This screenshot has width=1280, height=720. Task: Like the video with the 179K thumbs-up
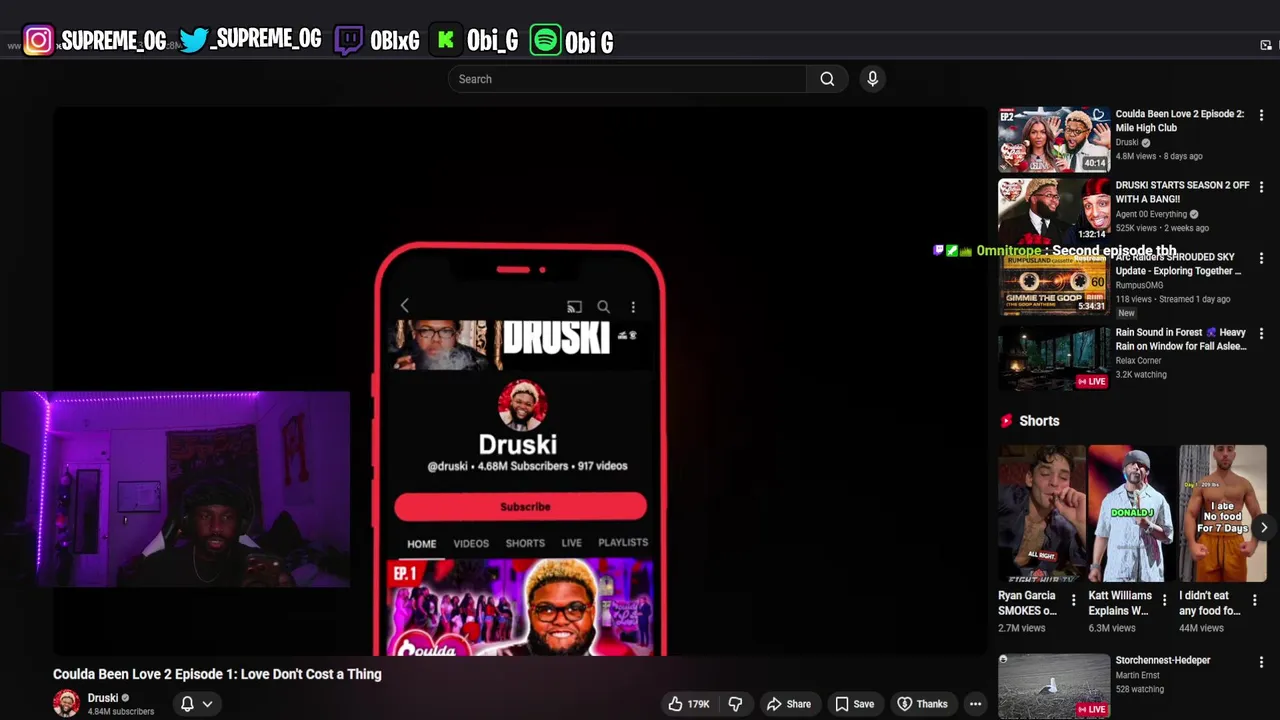pyautogui.click(x=689, y=704)
